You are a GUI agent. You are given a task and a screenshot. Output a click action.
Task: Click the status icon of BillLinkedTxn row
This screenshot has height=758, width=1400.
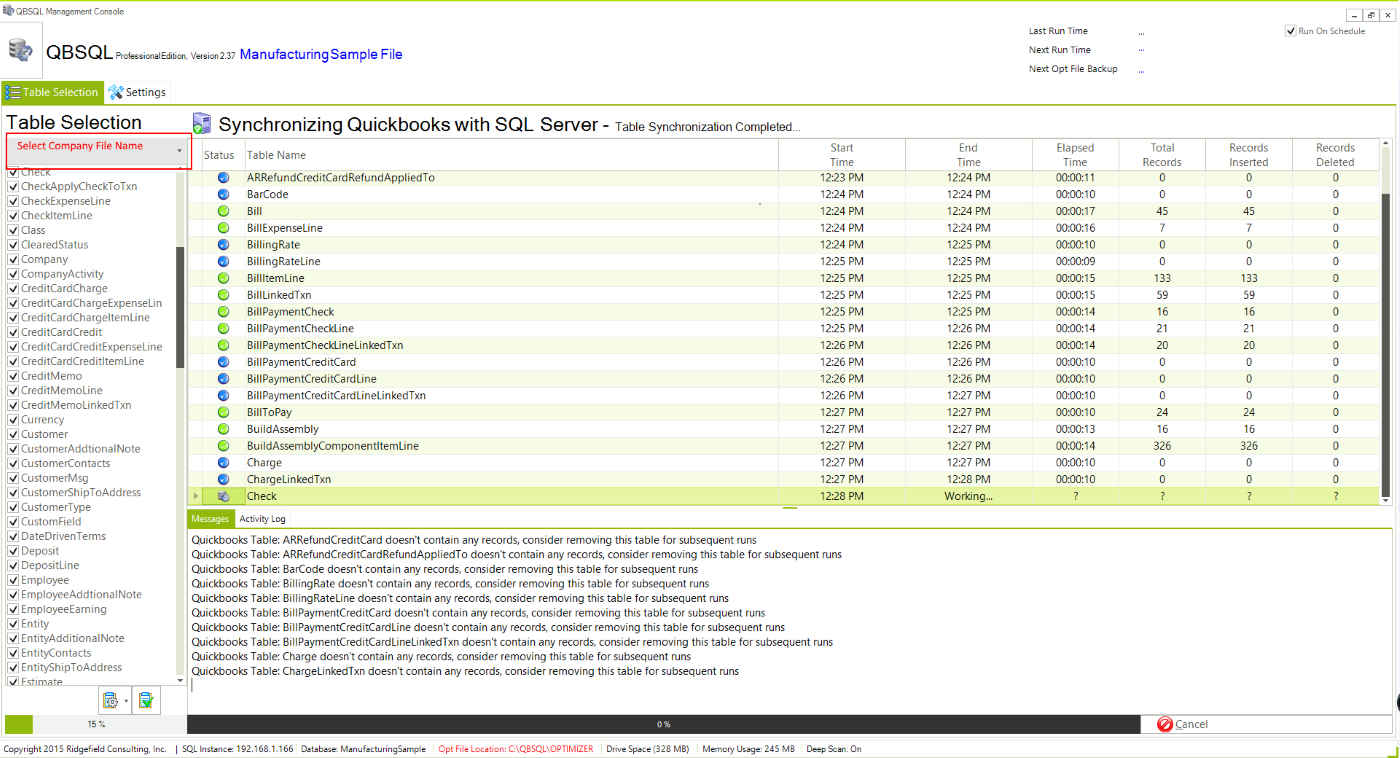[x=223, y=295]
